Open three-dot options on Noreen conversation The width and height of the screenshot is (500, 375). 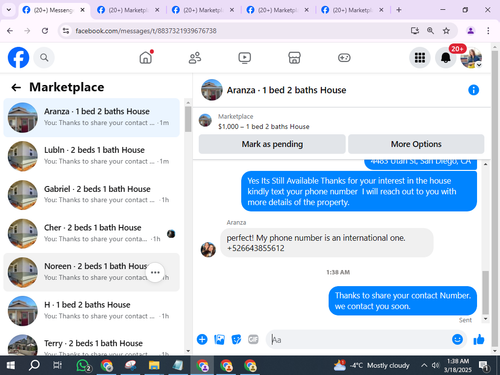point(155,272)
